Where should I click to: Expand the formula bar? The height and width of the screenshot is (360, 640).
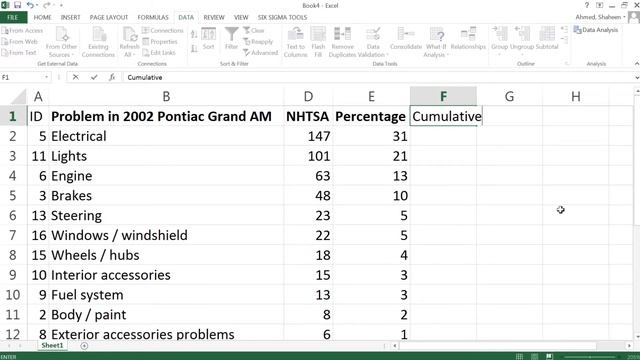click(x=636, y=77)
